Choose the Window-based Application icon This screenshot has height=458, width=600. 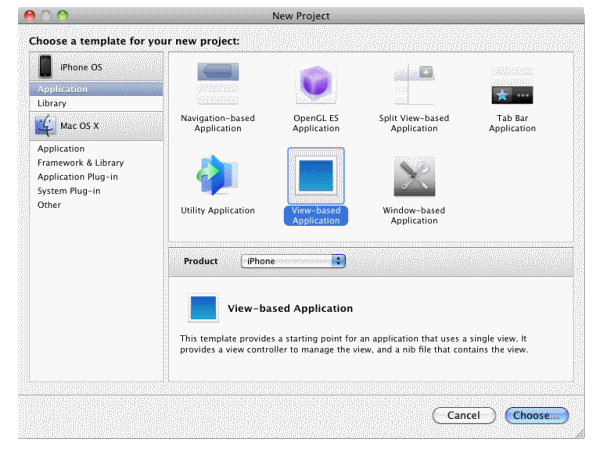414,176
